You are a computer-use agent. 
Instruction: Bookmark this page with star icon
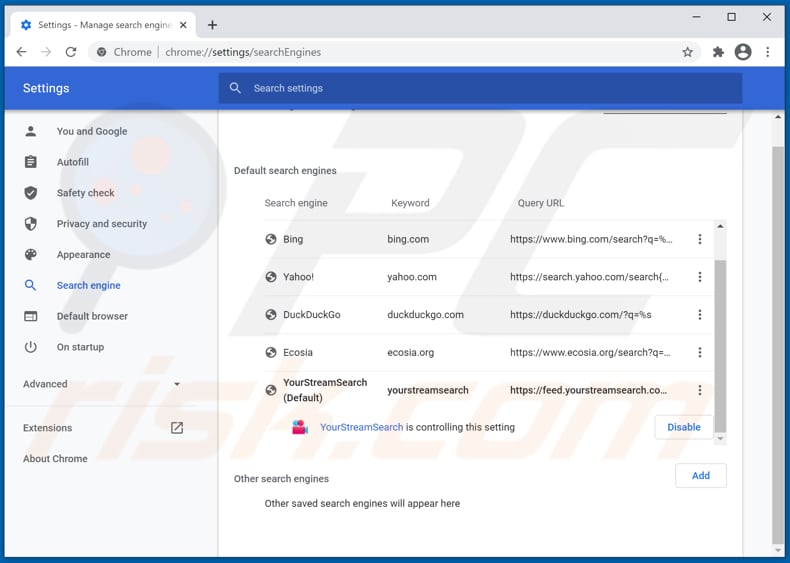coord(687,52)
